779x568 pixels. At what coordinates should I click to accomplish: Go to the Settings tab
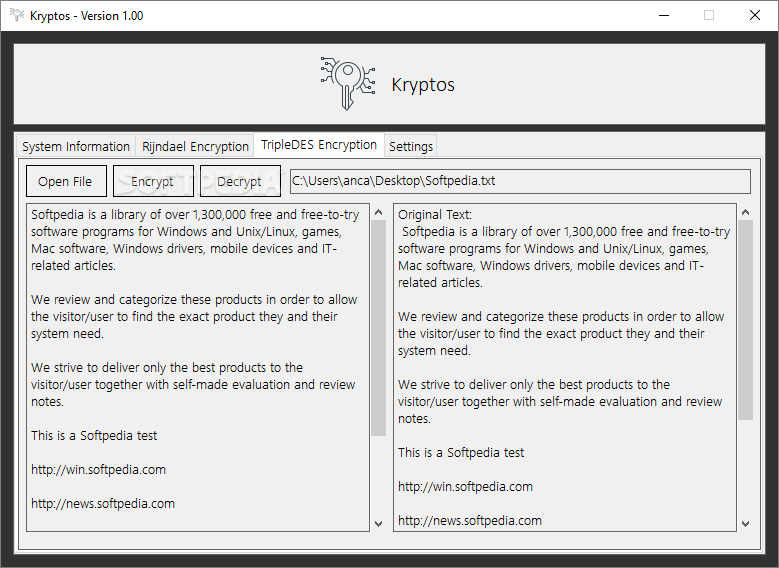411,147
